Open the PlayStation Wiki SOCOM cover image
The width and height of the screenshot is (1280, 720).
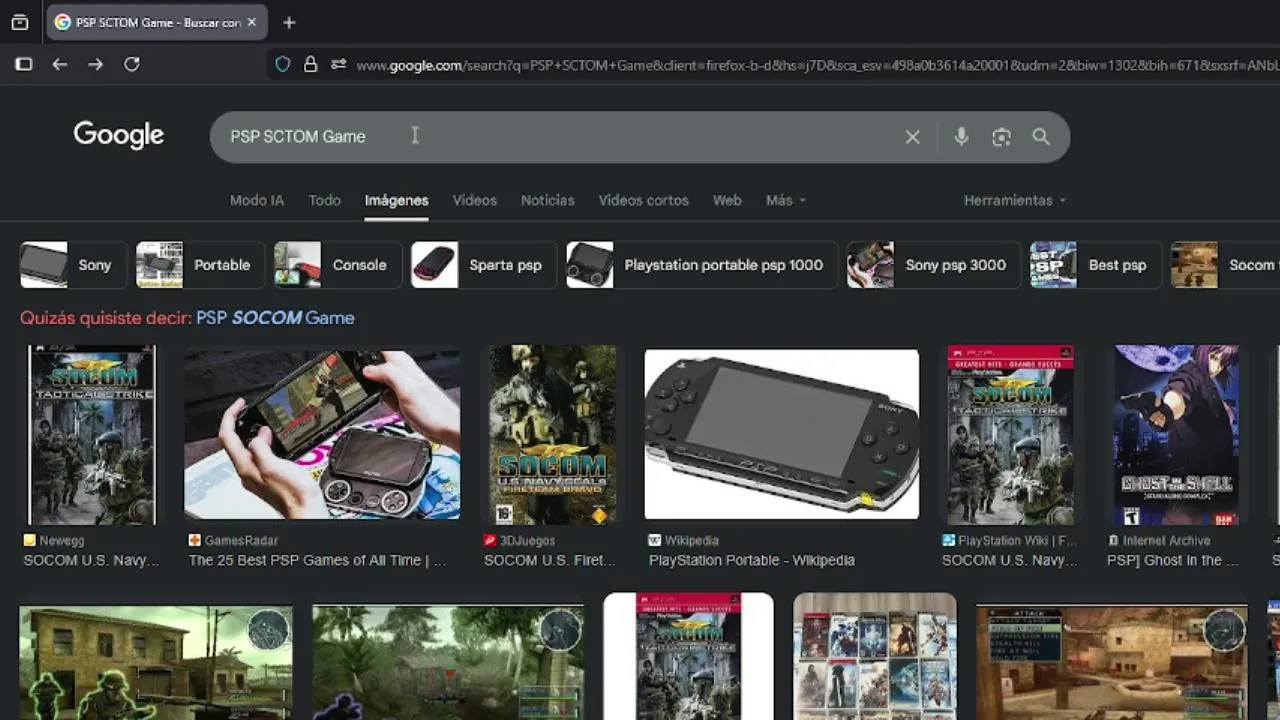coord(1011,435)
